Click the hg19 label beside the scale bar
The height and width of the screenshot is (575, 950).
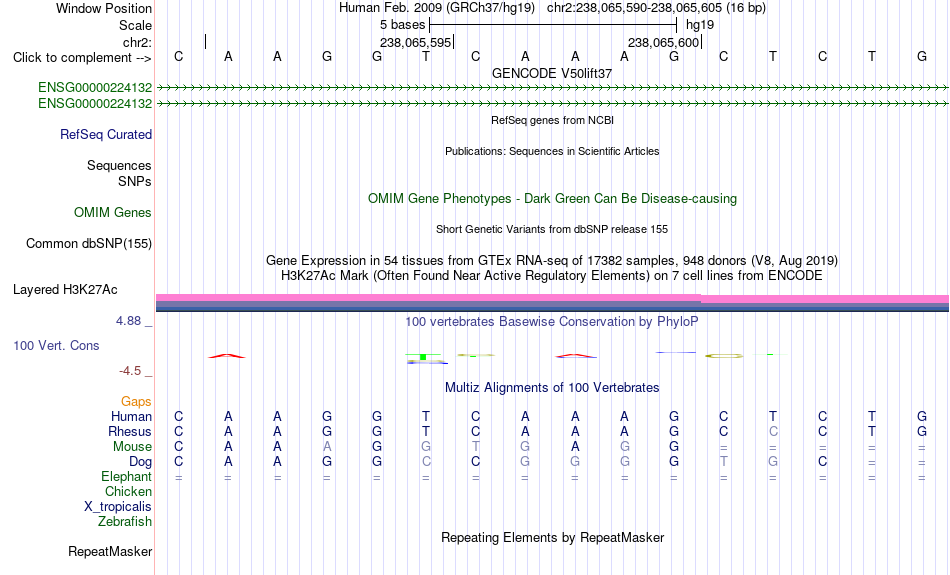coord(700,25)
